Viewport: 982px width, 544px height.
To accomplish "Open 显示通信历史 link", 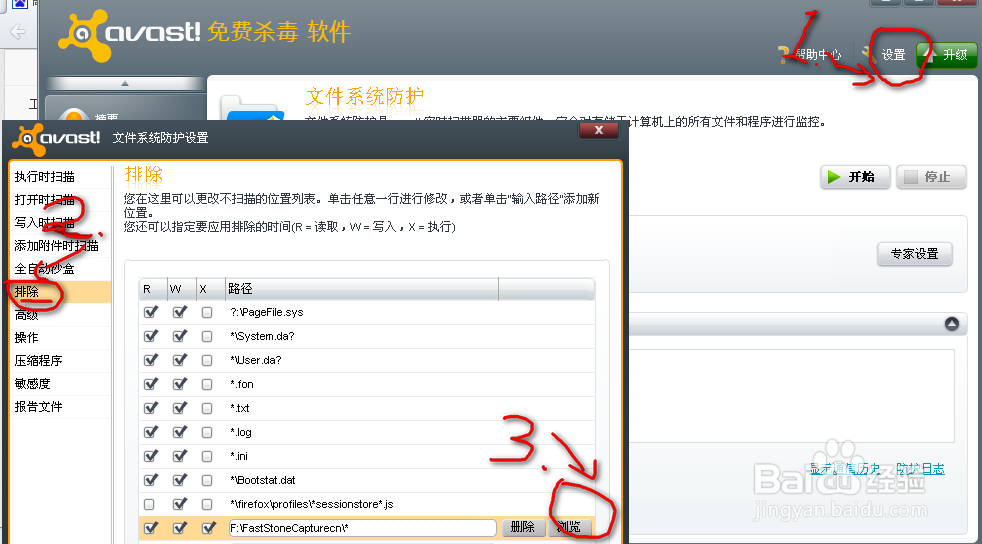I will [x=845, y=468].
